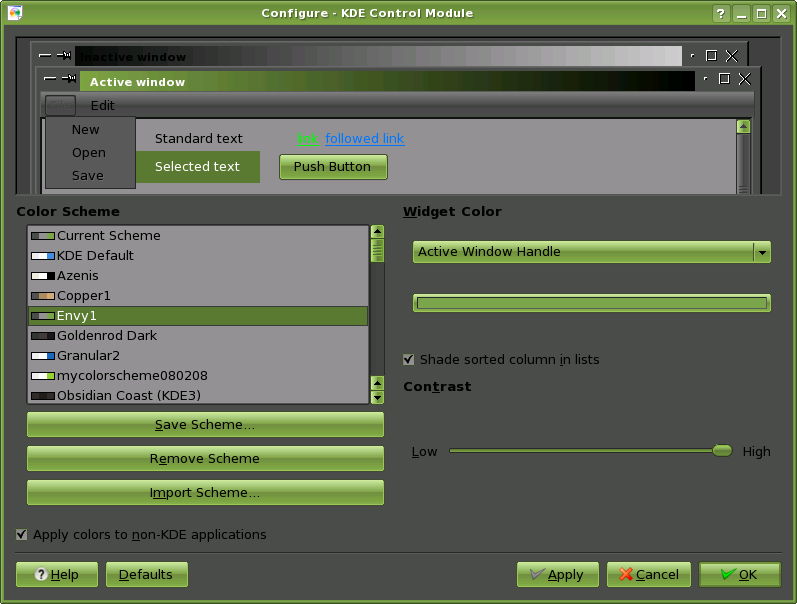797x604 pixels.
Task: Click the Granular2 color preview swatch
Action: point(43,356)
